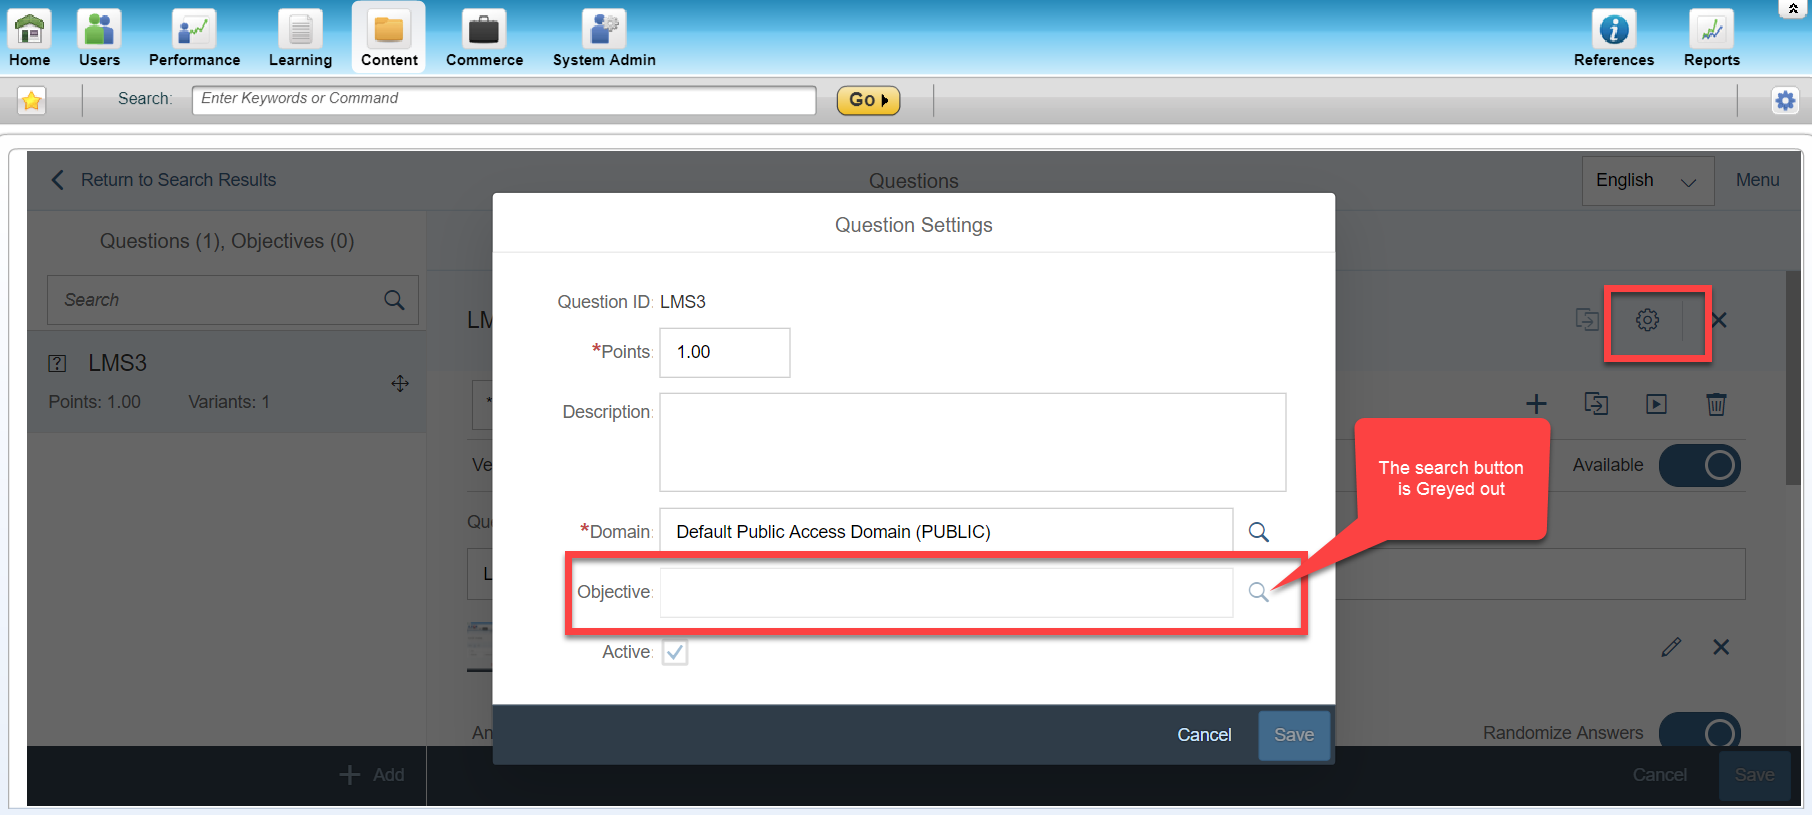
Task: Click the Domain field in dialog
Action: [946, 532]
